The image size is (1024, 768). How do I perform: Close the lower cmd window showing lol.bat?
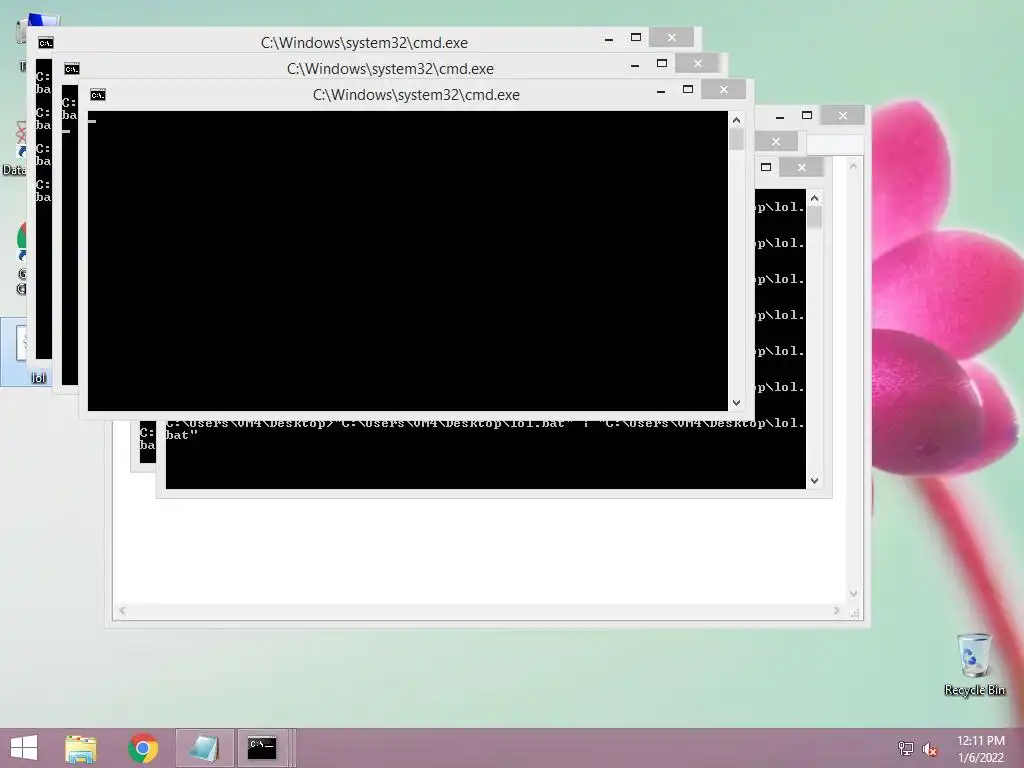(801, 167)
